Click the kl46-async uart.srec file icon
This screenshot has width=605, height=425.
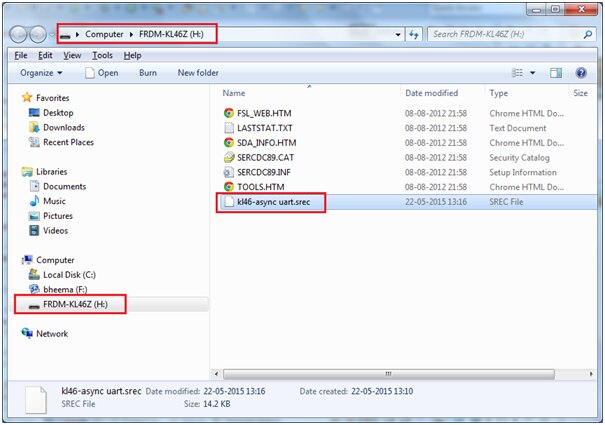229,201
